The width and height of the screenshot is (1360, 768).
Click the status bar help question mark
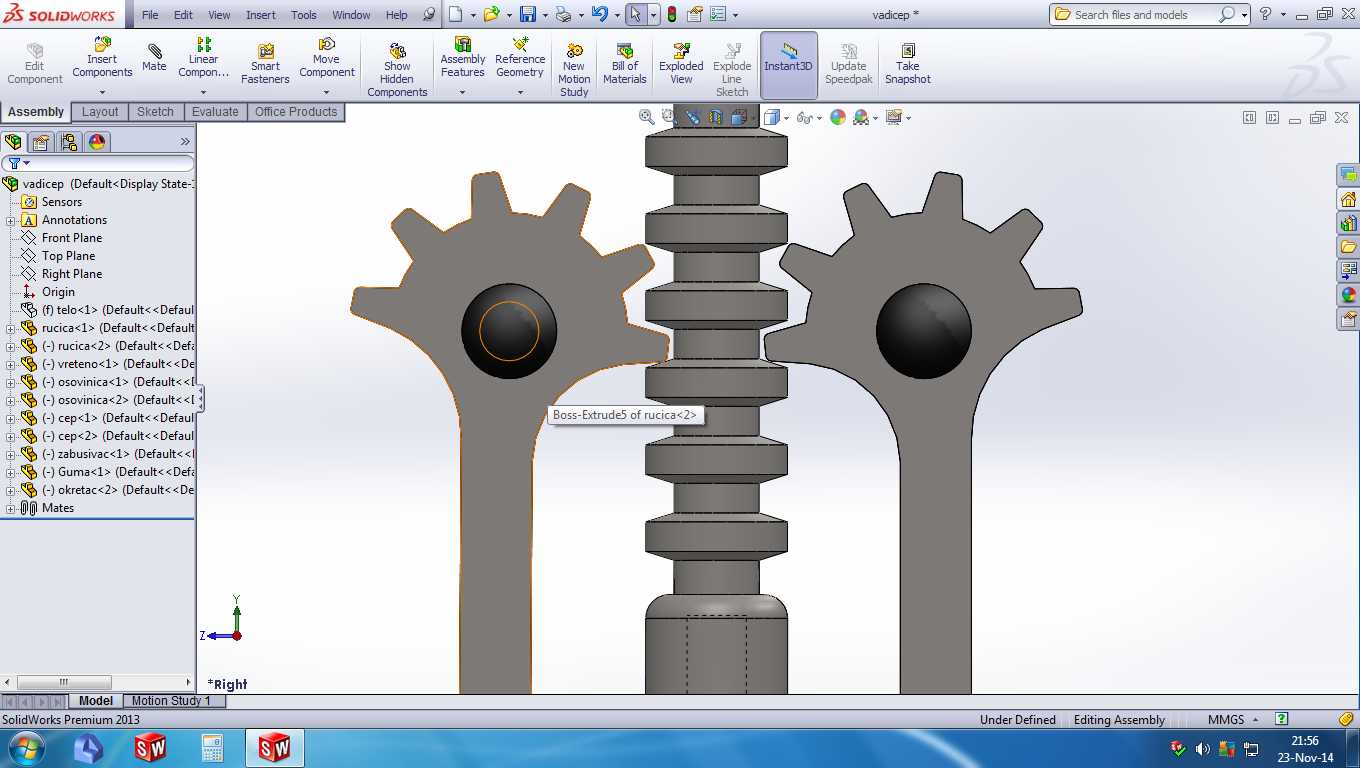click(x=1282, y=719)
